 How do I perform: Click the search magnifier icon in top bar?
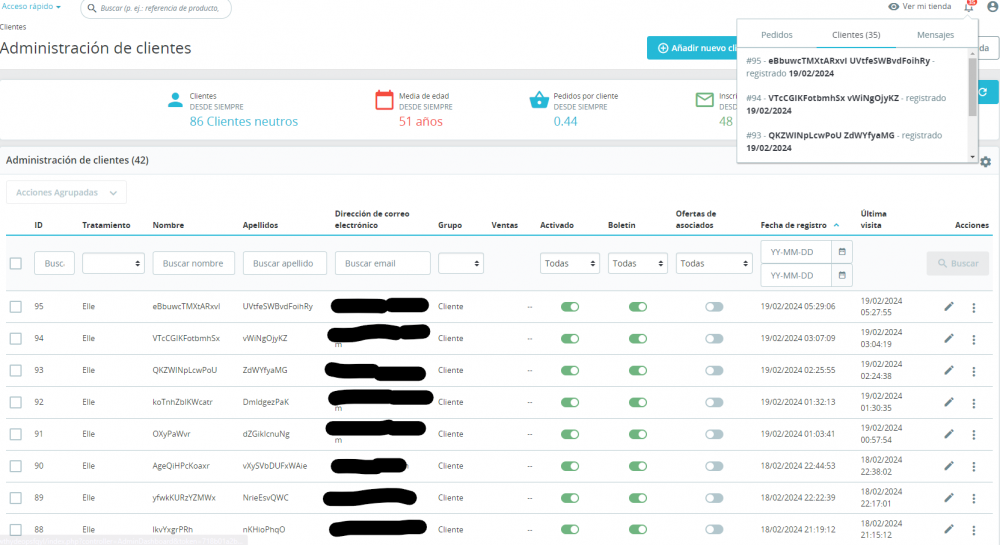tap(92, 8)
